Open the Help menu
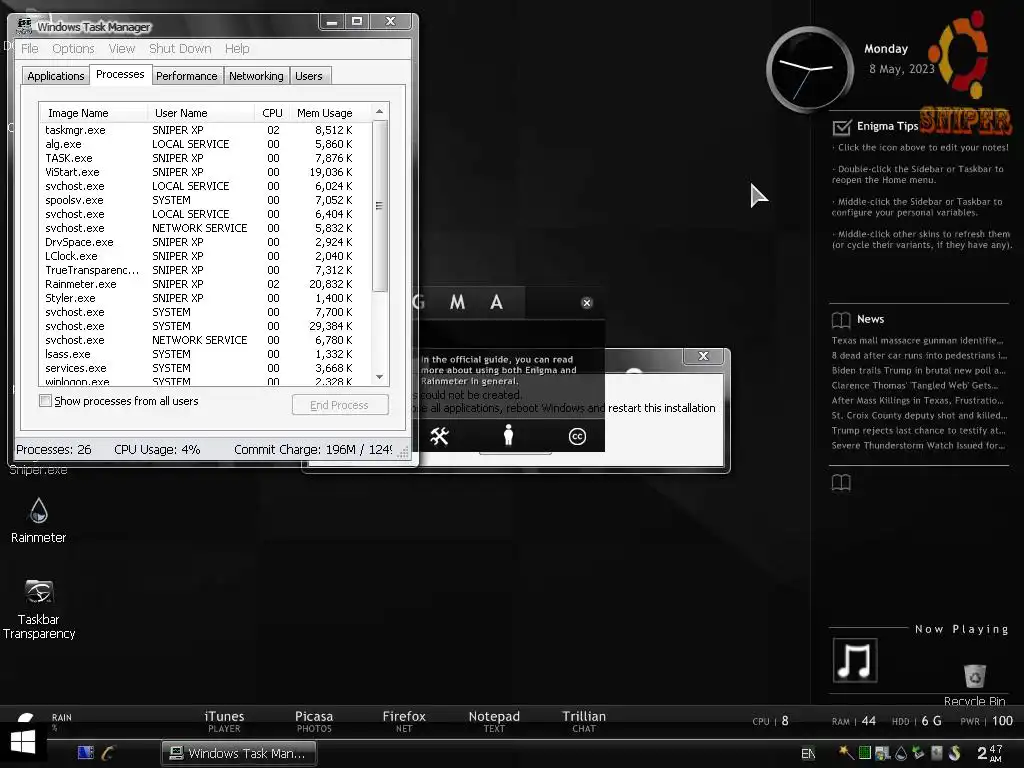This screenshot has width=1024, height=768. (x=237, y=48)
